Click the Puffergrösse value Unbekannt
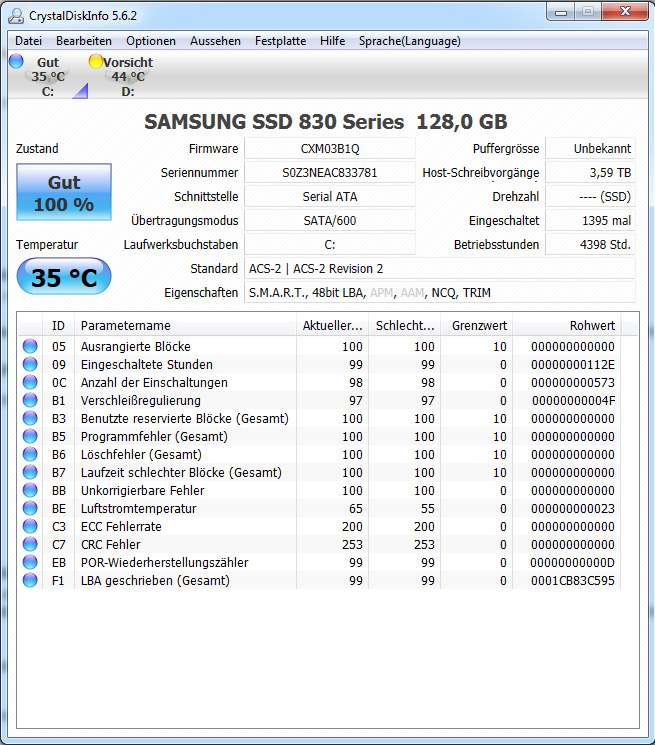Screen dimensions: 655x745 point(590,149)
